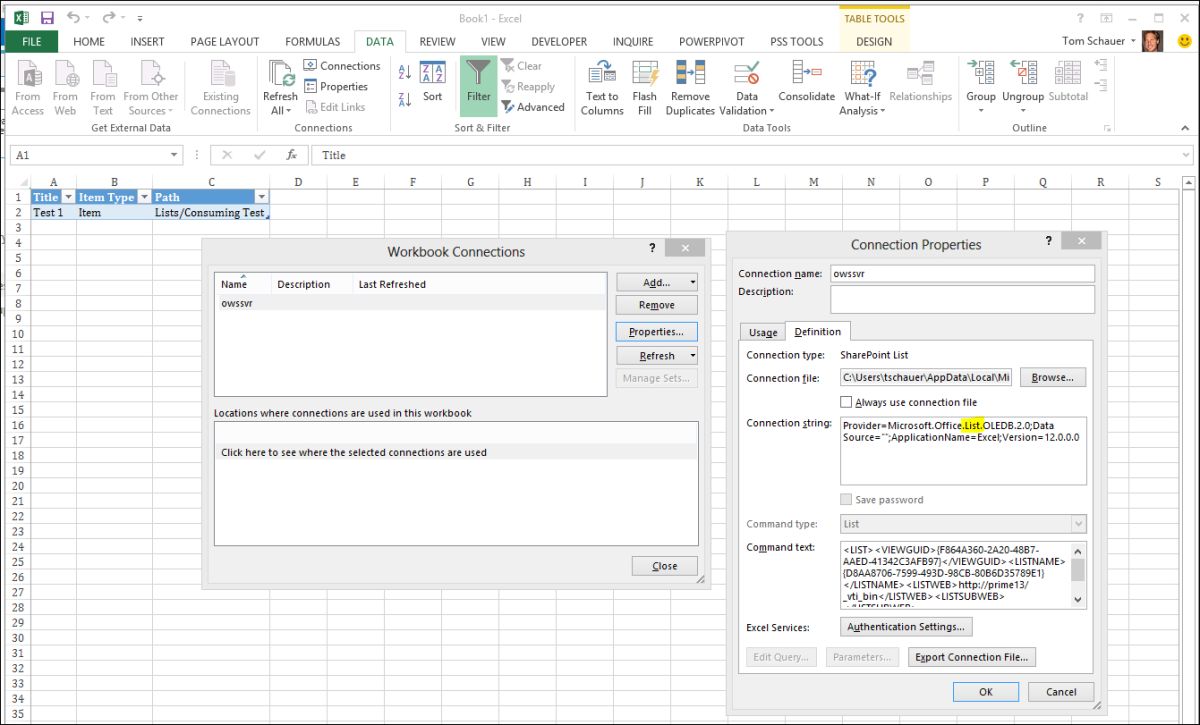This screenshot has width=1200, height=725.
Task: Close the Workbook Connections dialog with Close button
Action: pos(664,566)
